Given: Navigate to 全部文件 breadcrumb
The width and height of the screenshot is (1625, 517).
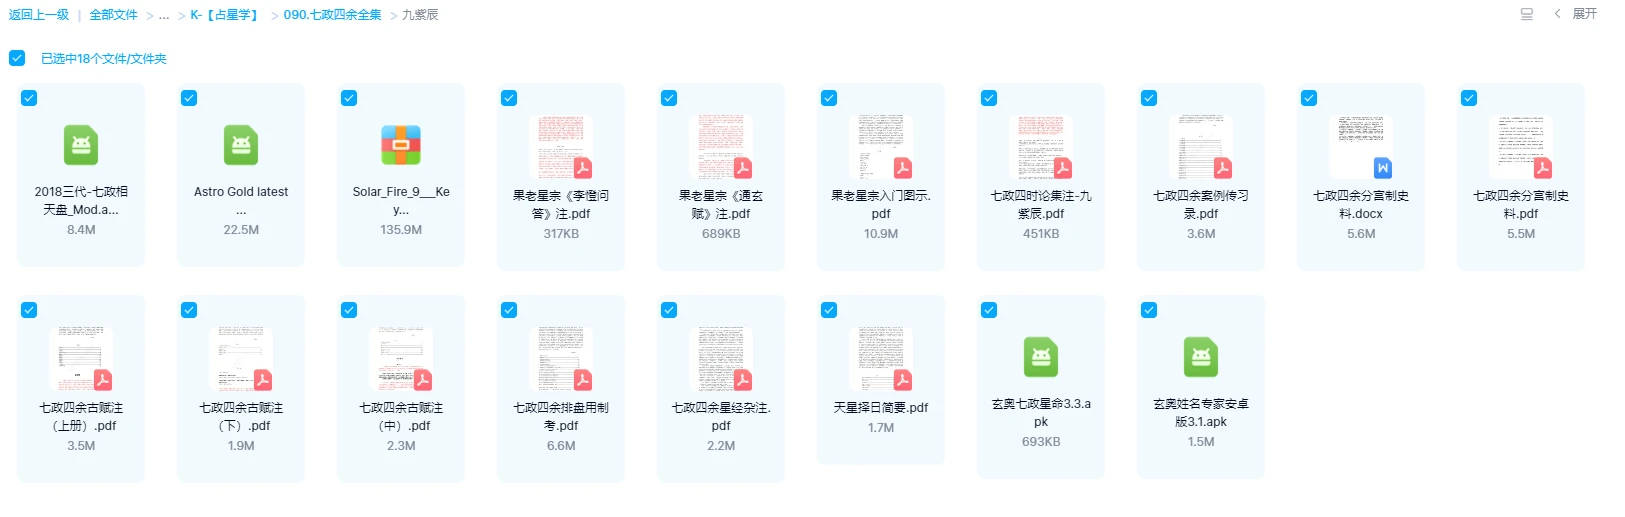Looking at the screenshot, I should [114, 15].
